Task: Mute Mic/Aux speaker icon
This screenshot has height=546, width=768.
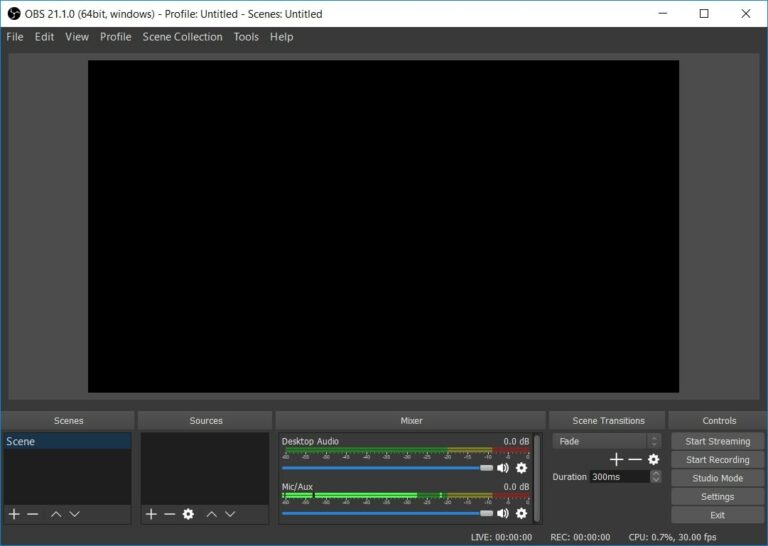Action: (x=503, y=513)
